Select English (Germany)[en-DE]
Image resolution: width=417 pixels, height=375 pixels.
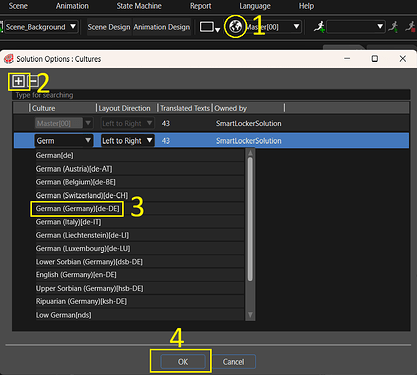pos(140,275)
